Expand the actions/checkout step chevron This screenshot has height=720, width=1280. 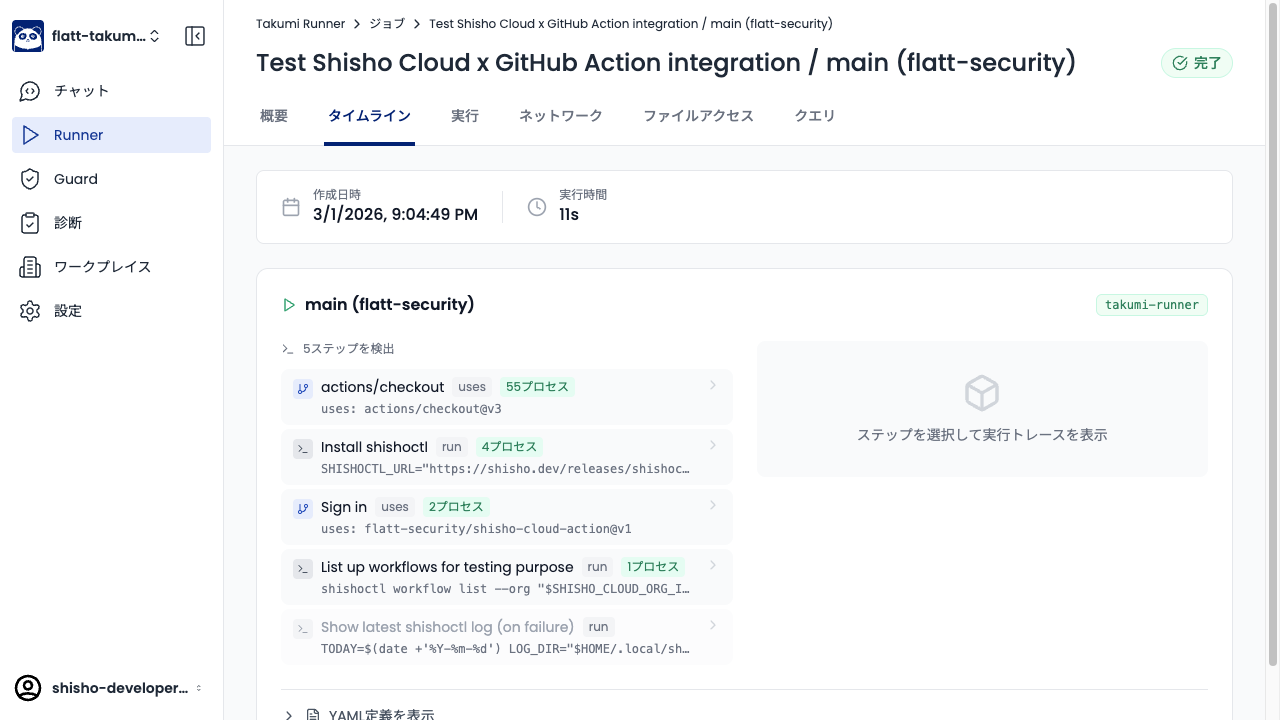[x=713, y=386]
